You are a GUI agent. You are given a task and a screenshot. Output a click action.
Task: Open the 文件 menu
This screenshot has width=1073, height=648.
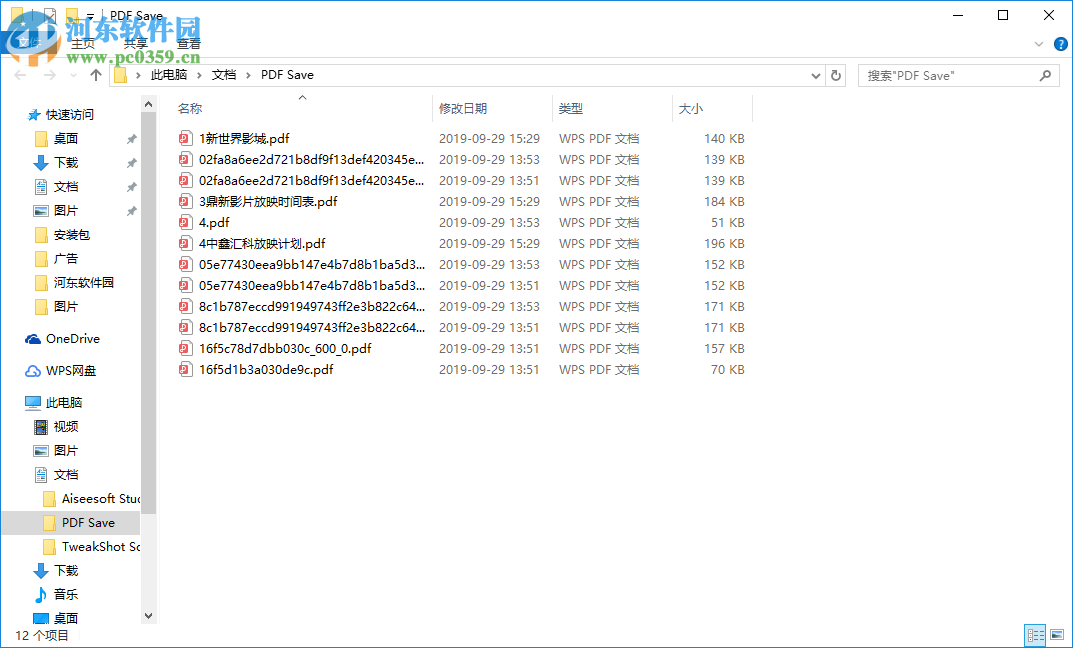tap(28, 44)
